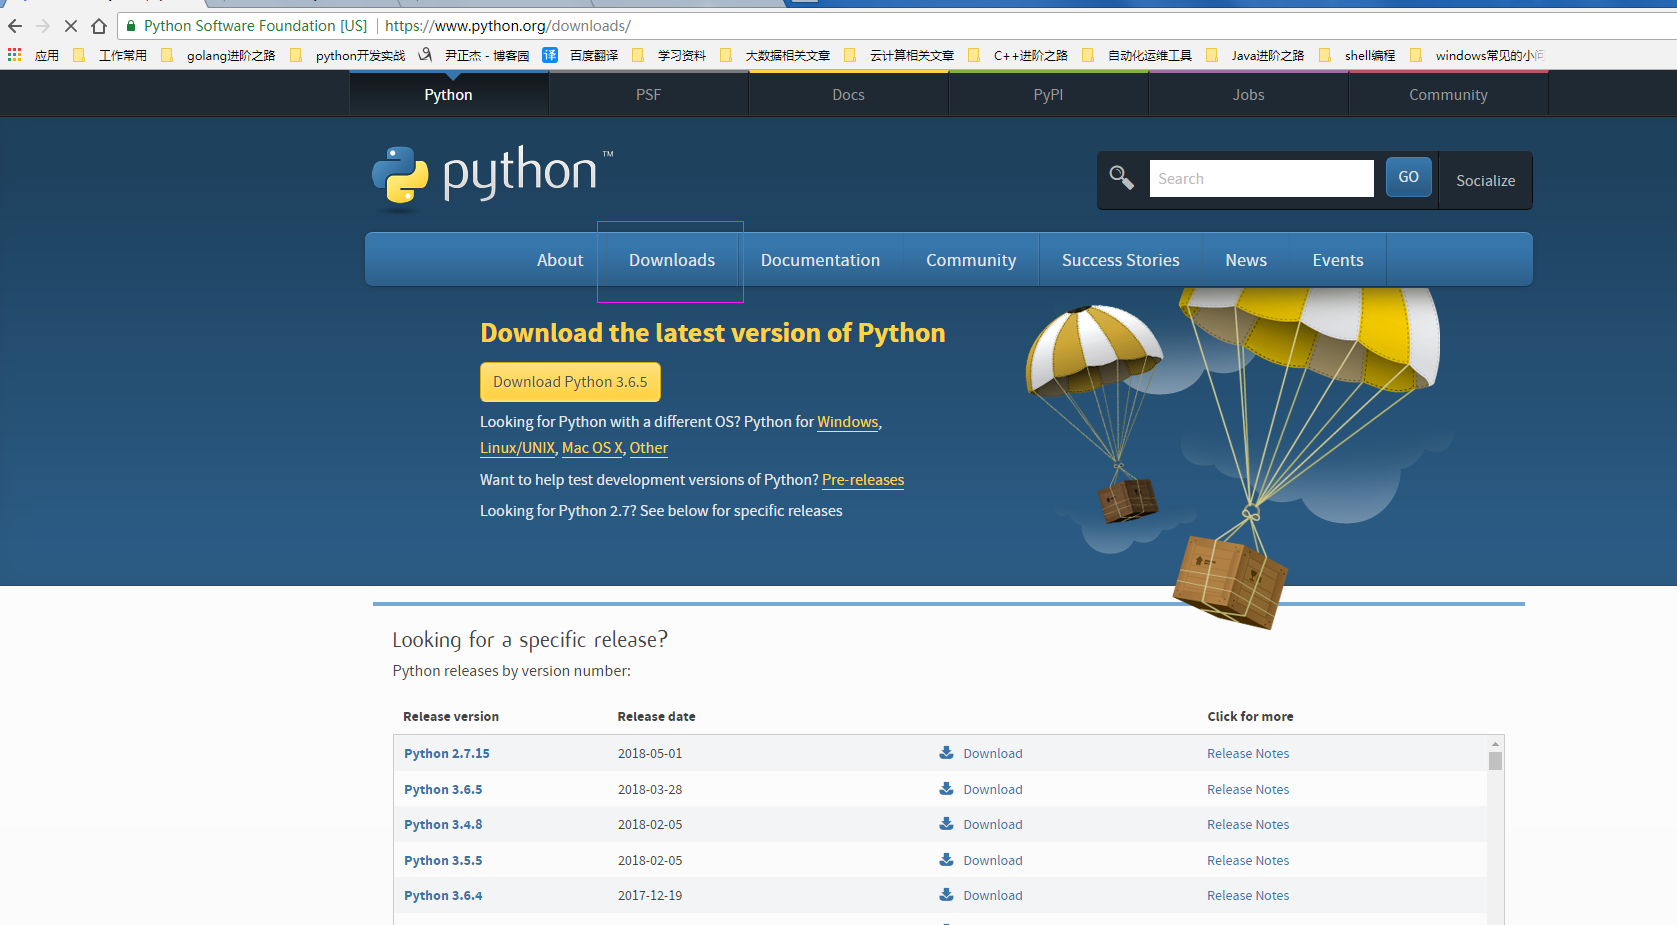This screenshot has height=925, width=1677.
Task: Open the Java进阶之路 bookmark folder
Action: 1256,55
